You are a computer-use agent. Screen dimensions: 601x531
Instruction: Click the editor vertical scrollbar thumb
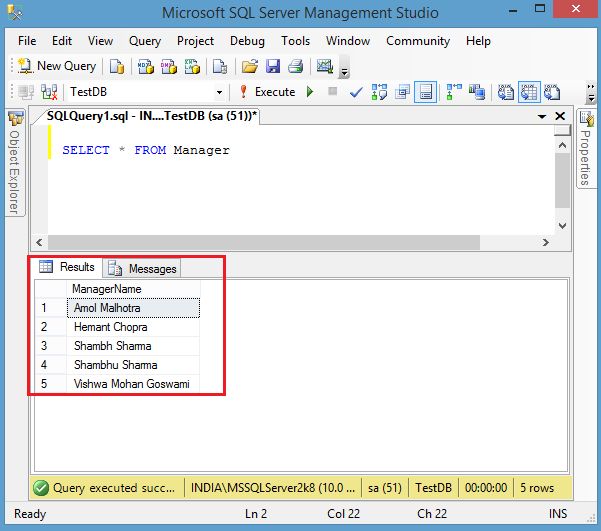point(563,181)
